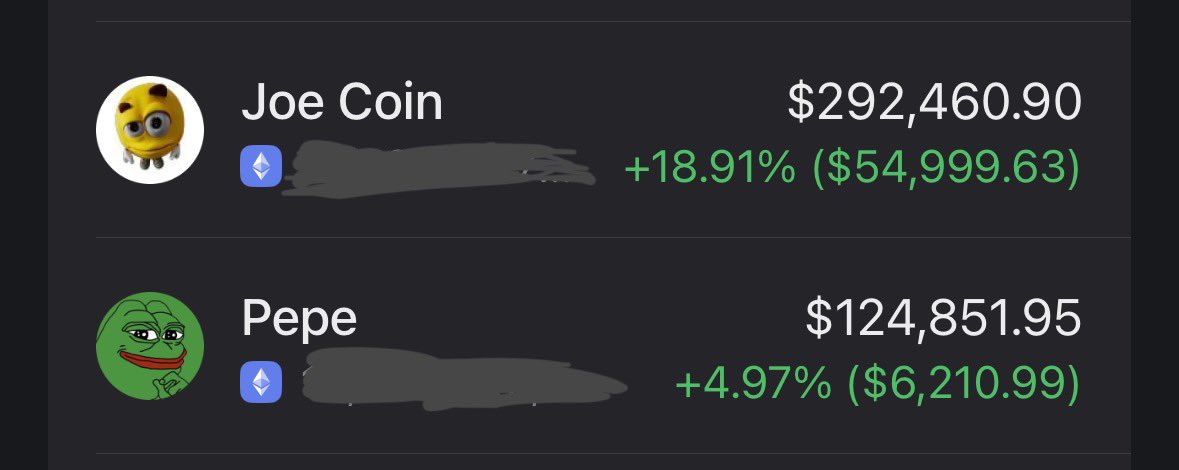
Task: Select the Pepe token name
Action: [x=299, y=319]
